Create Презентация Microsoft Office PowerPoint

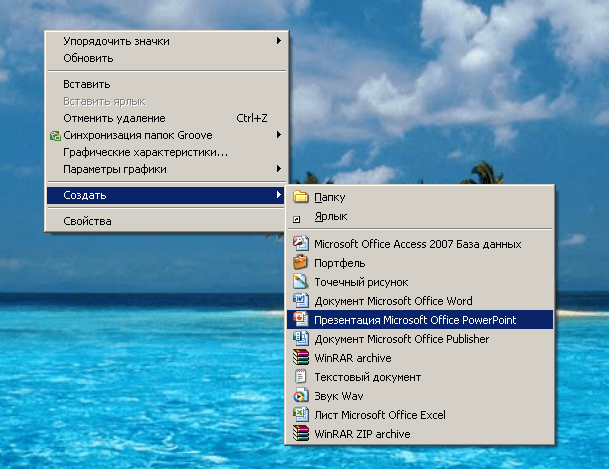[x=420, y=320]
